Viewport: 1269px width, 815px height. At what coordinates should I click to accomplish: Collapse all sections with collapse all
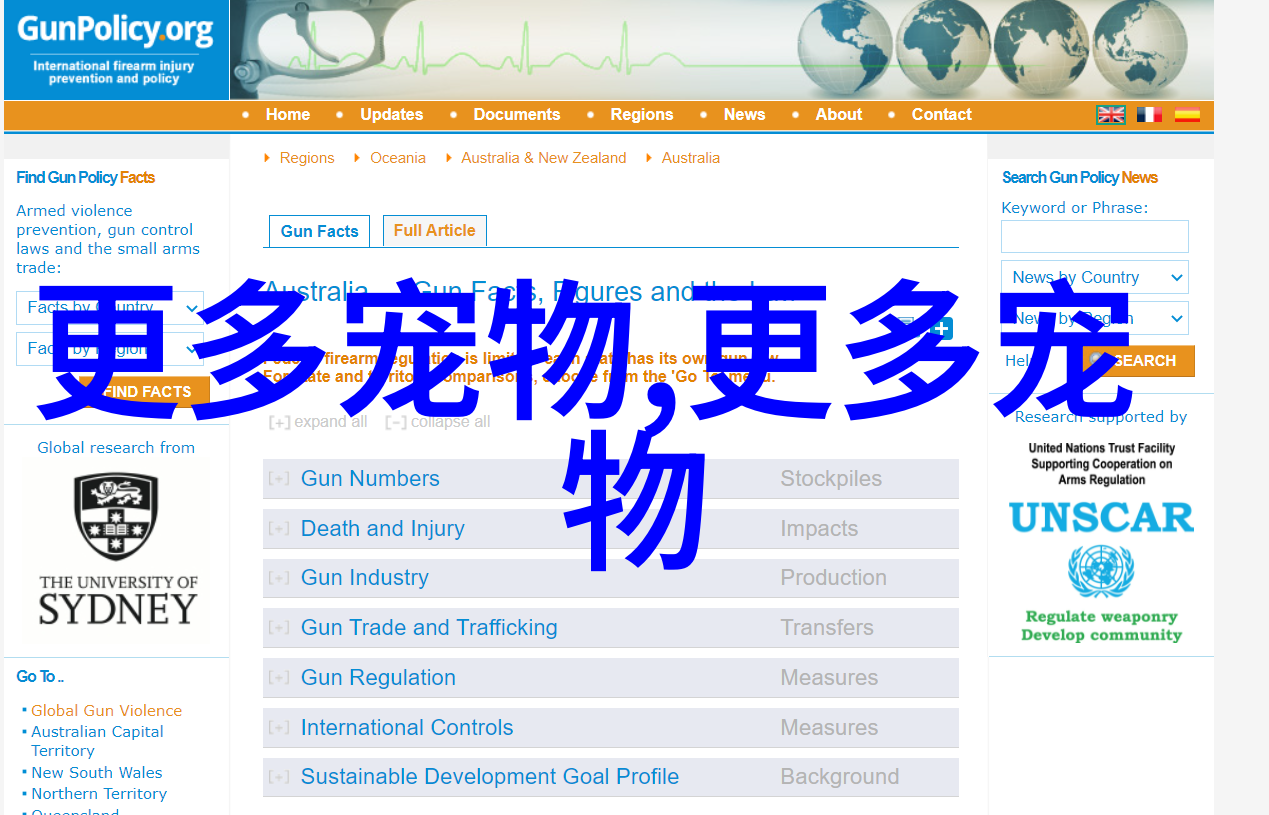click(438, 422)
